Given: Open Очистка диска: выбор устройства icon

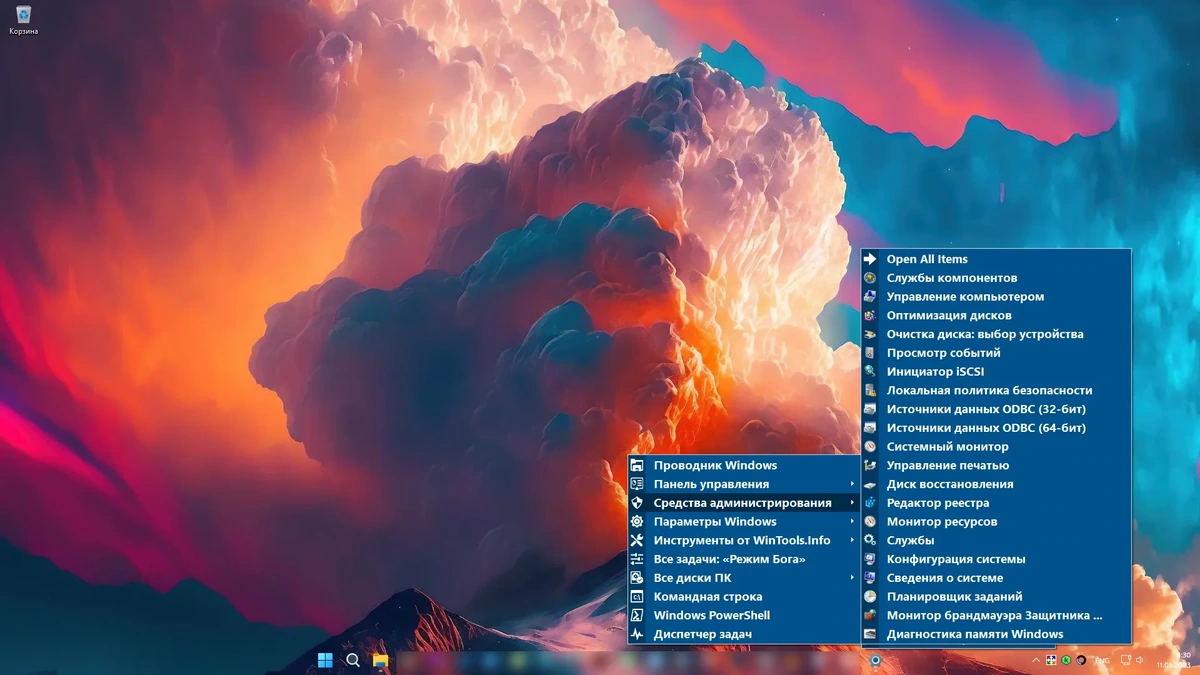Looking at the screenshot, I should click(x=870, y=334).
